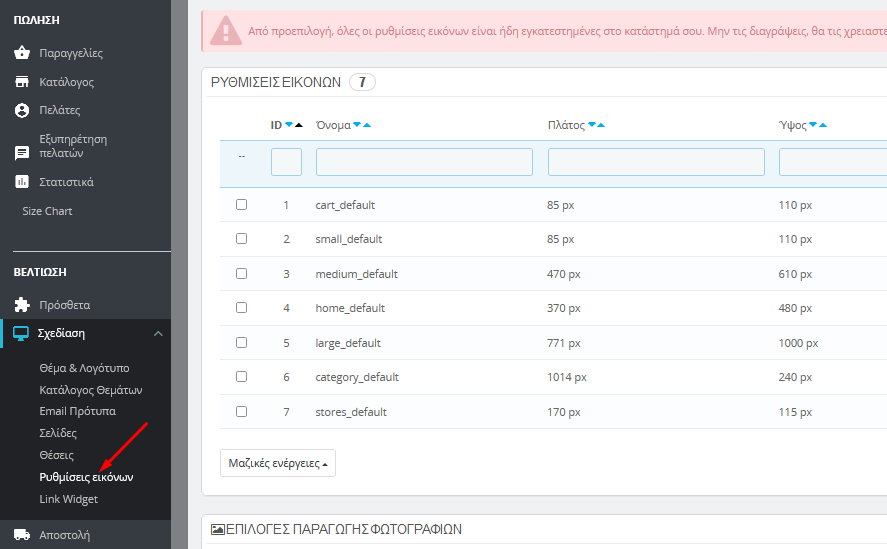Open Αποστολή in sidebar
This screenshot has height=549, width=887.
(x=64, y=535)
